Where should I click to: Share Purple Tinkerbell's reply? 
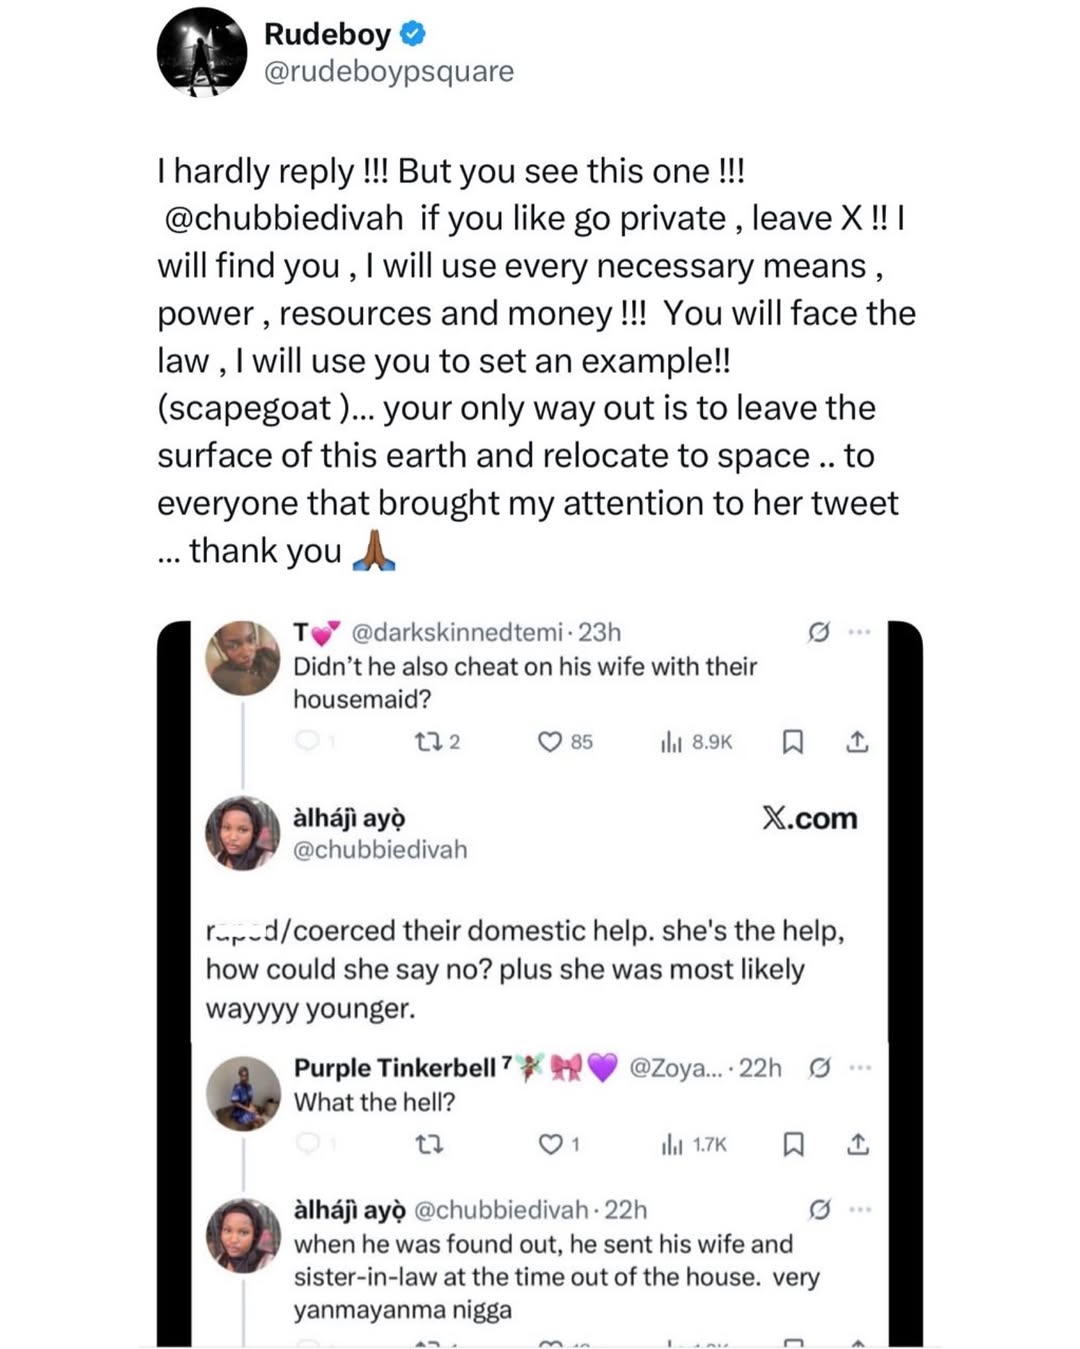[x=857, y=1144]
